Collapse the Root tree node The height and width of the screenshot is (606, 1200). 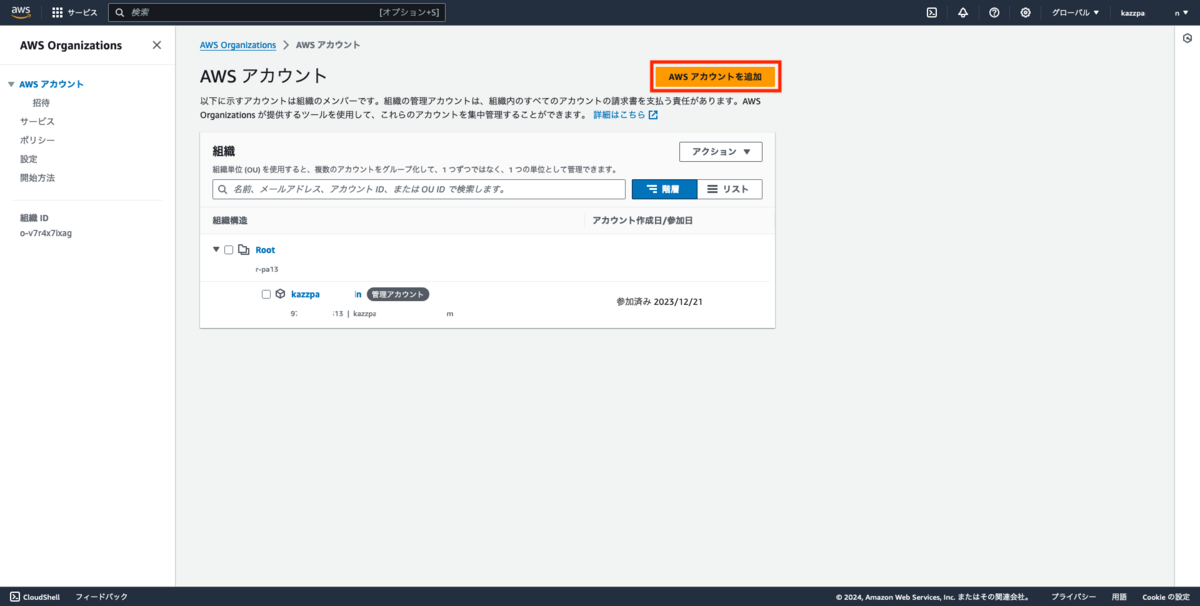pos(216,250)
